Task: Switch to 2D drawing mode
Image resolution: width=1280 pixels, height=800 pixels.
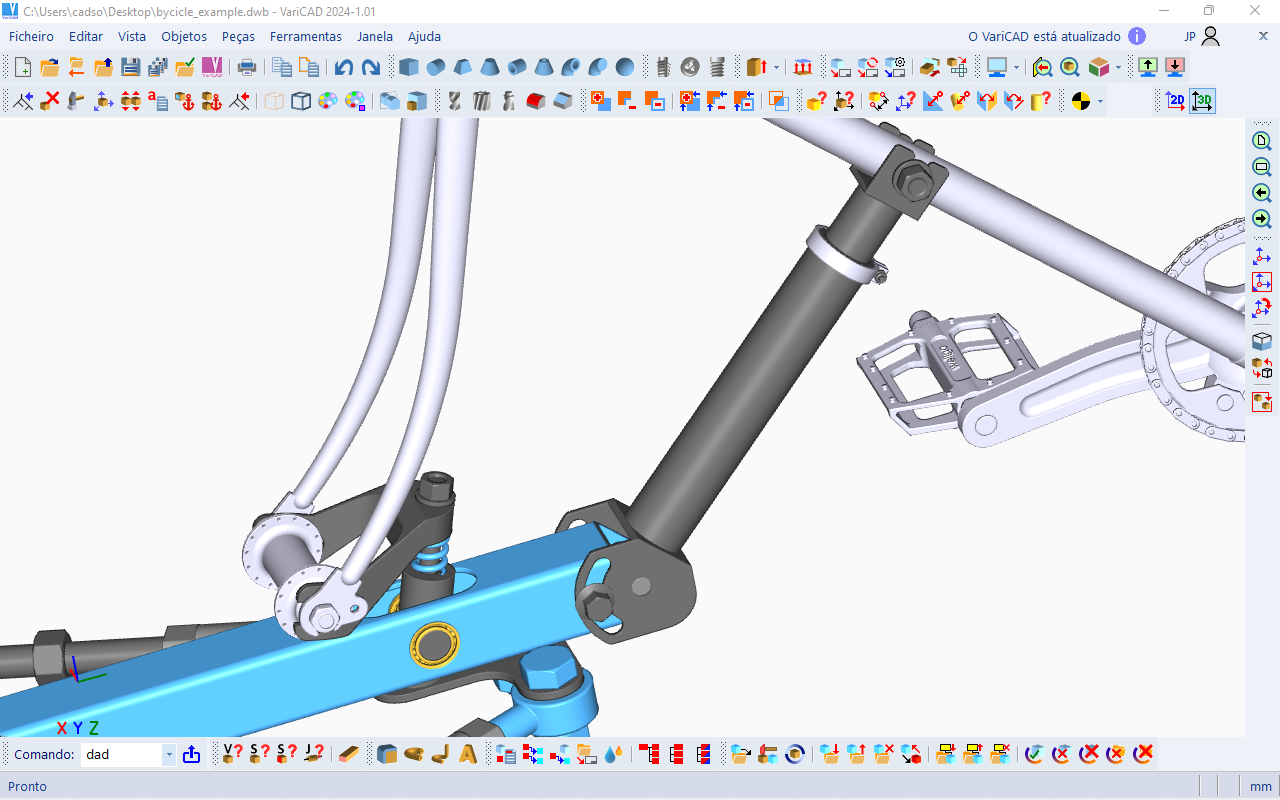Action: pos(1175,101)
